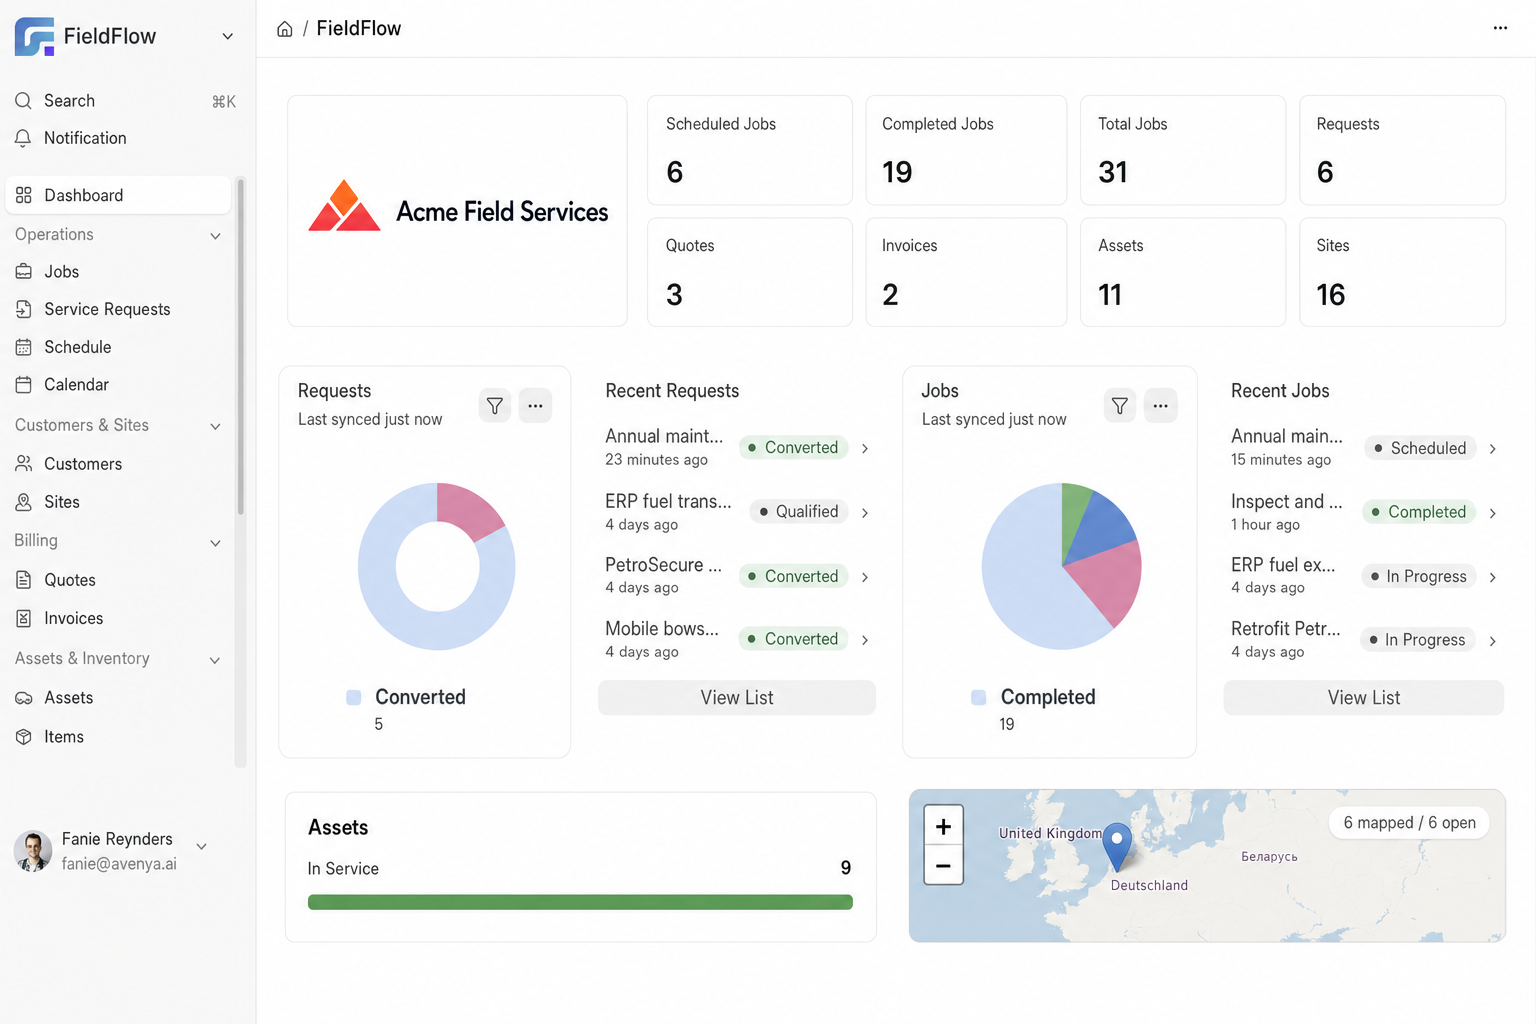Open Annual maint... request chevron
This screenshot has width=1536, height=1024.
pos(865,448)
